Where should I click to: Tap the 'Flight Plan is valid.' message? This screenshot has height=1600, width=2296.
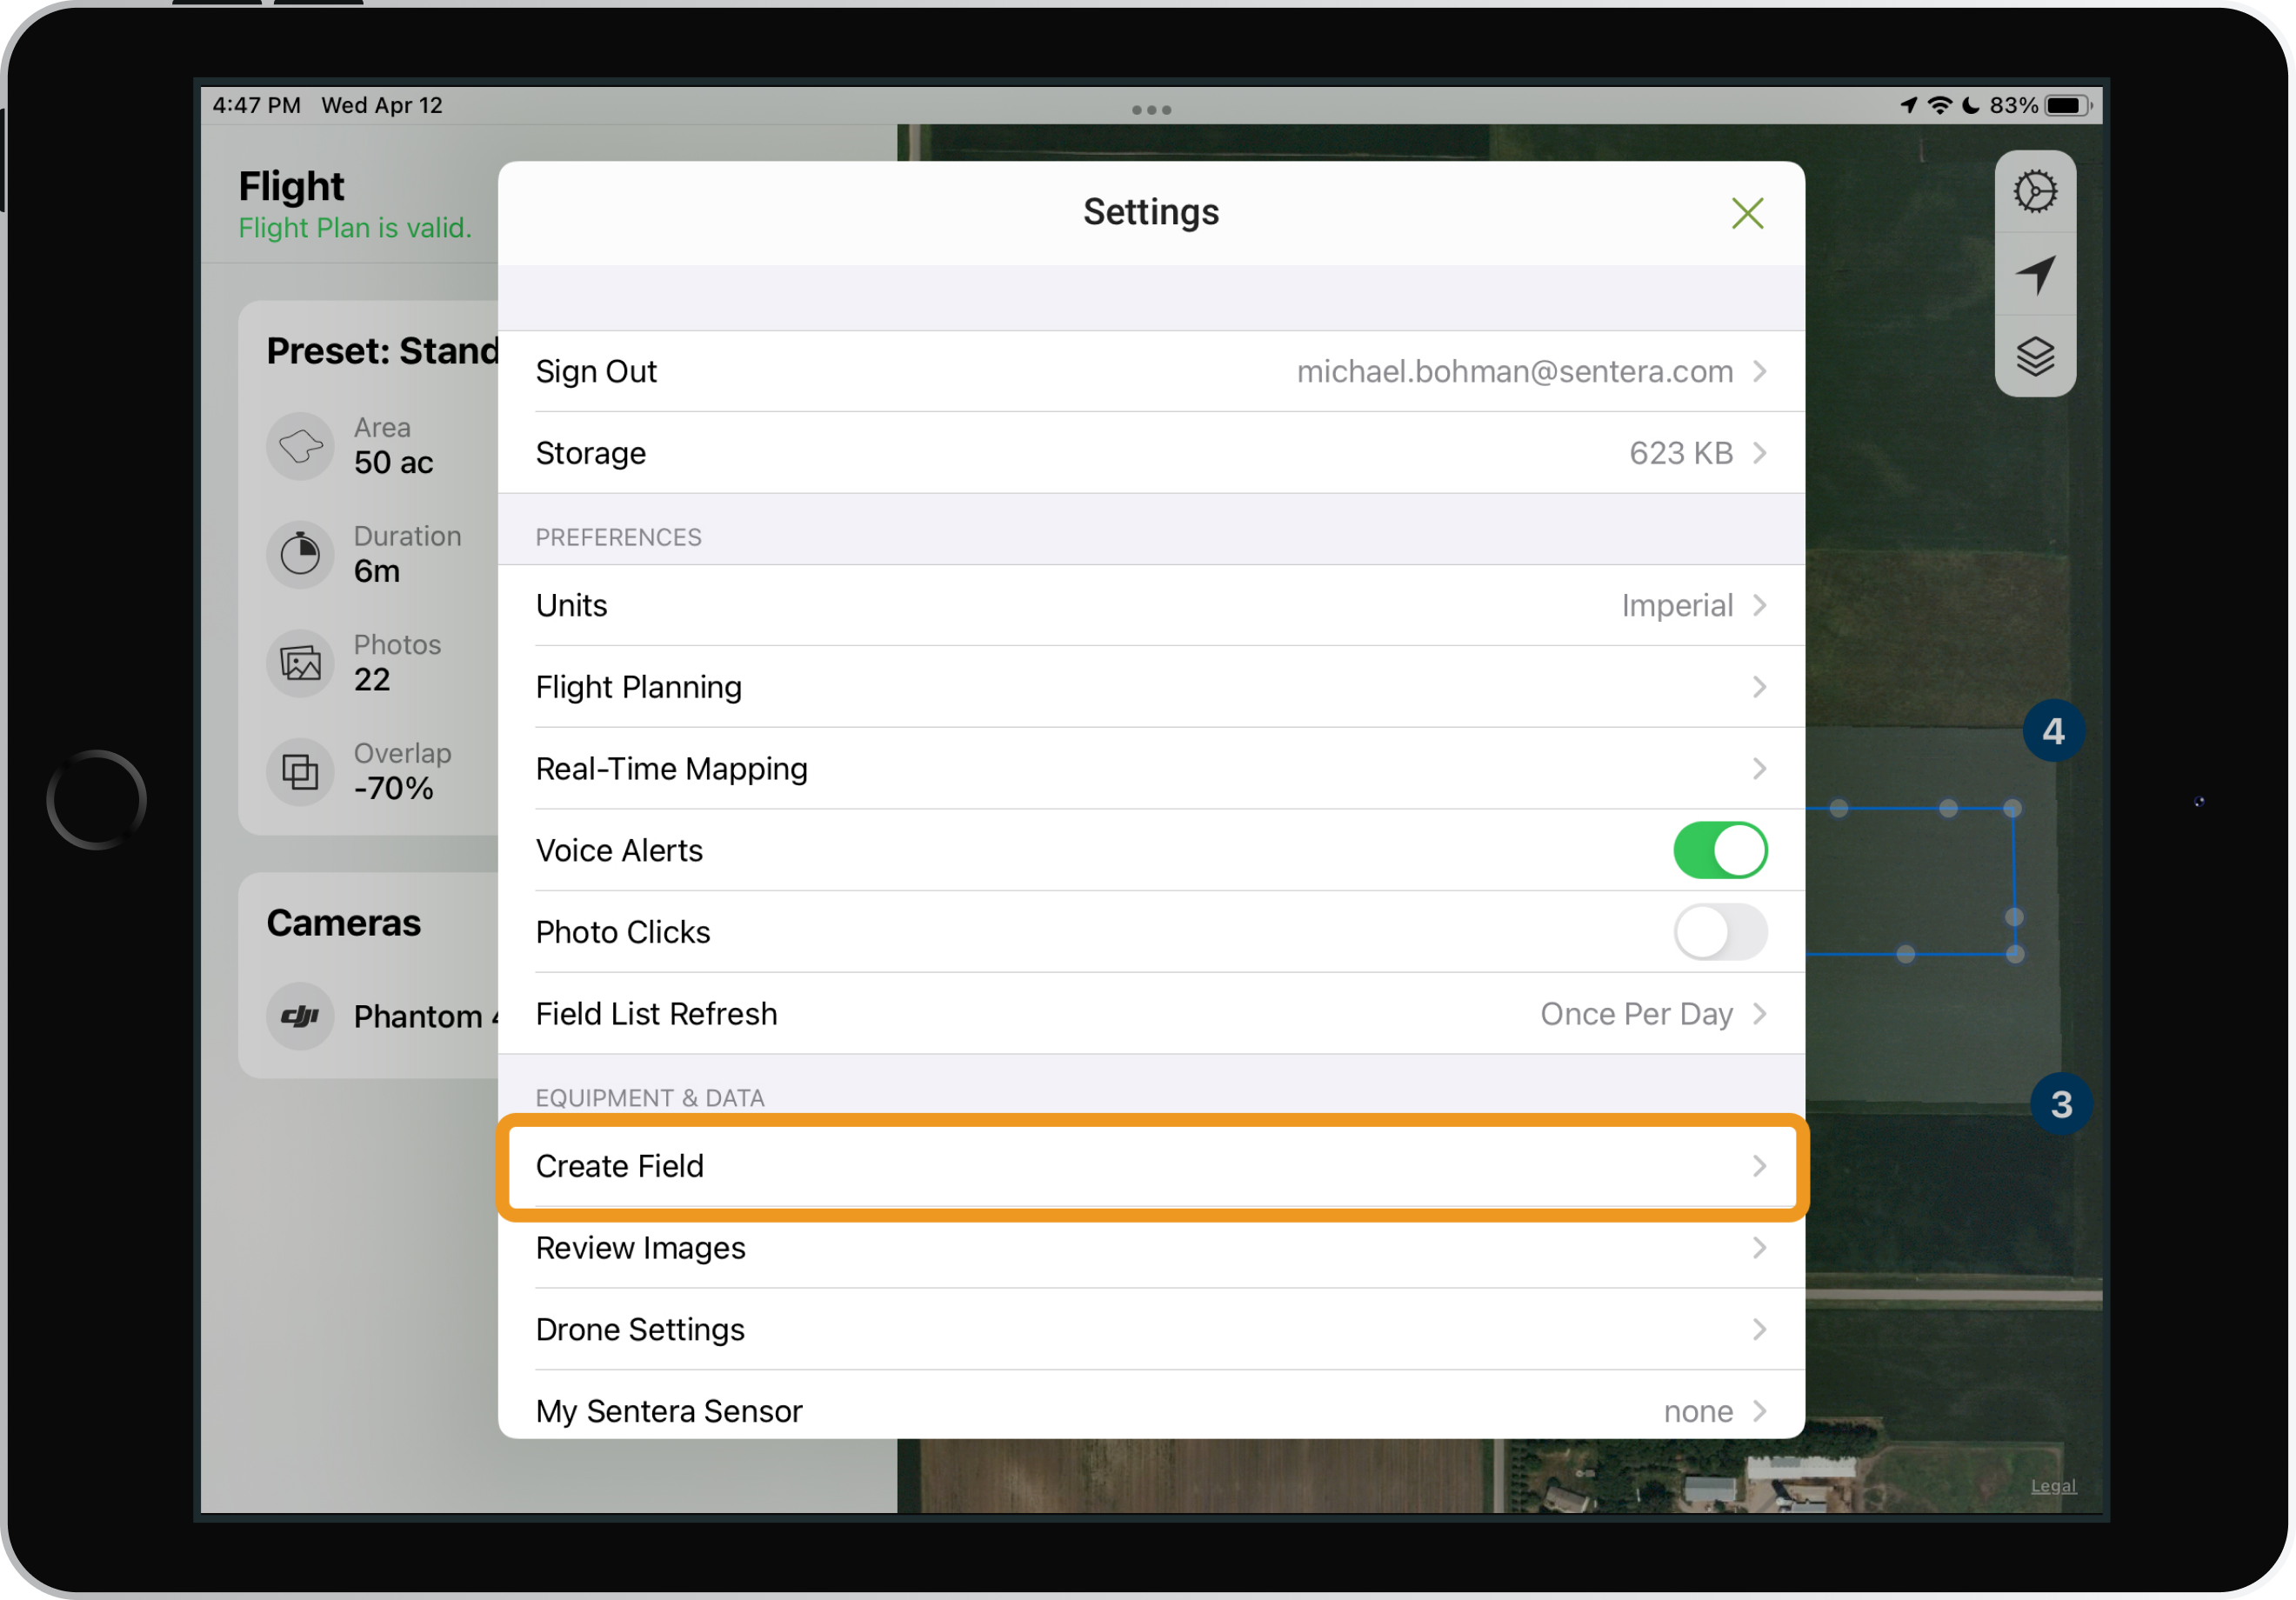tap(354, 228)
